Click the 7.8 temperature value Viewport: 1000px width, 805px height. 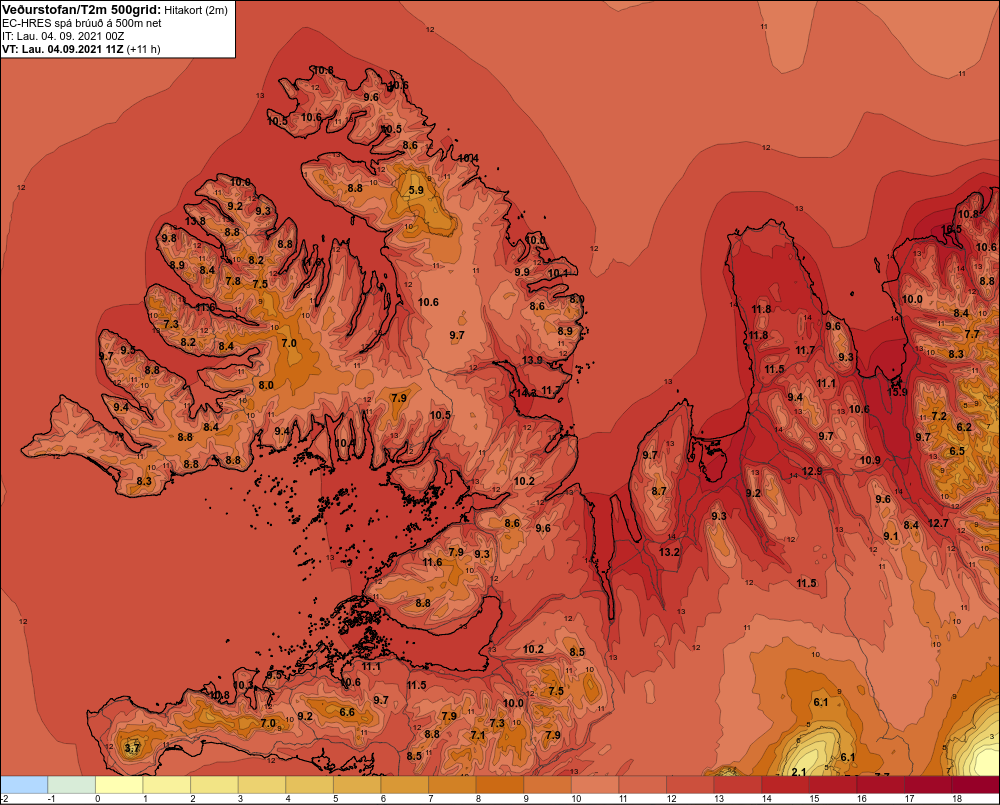[x=233, y=281]
